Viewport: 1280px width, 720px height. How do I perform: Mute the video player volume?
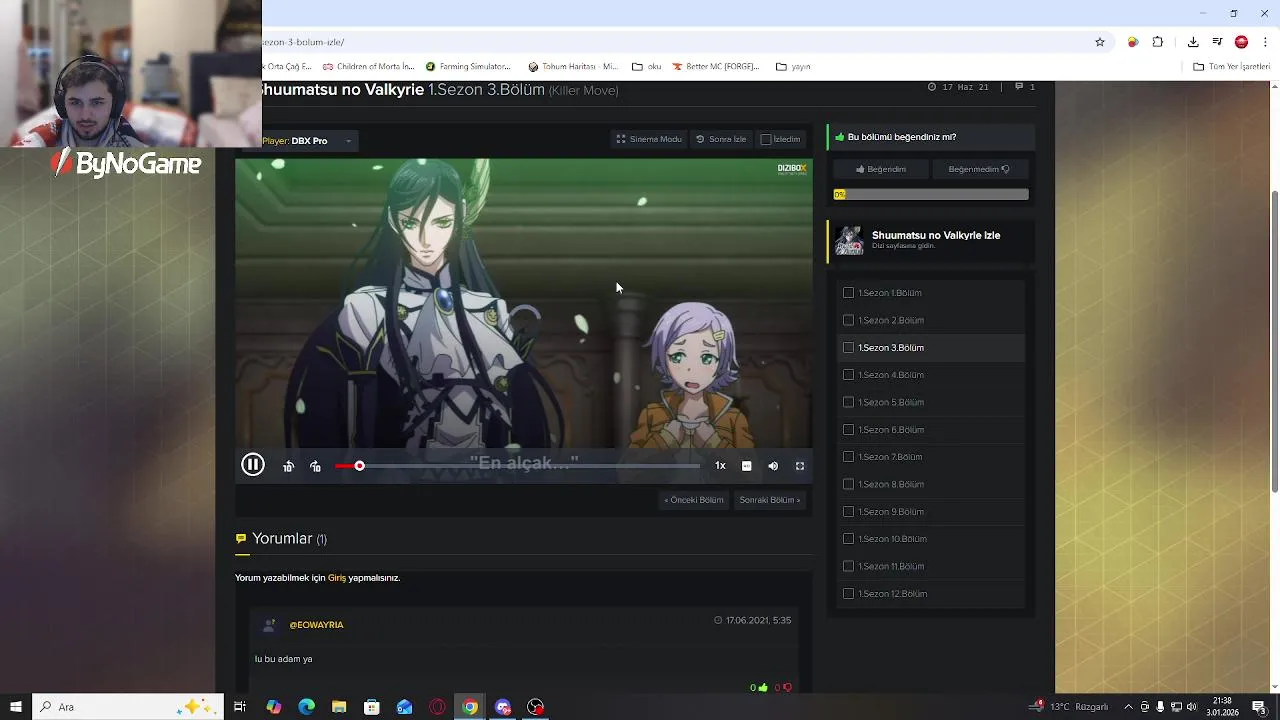[773, 466]
